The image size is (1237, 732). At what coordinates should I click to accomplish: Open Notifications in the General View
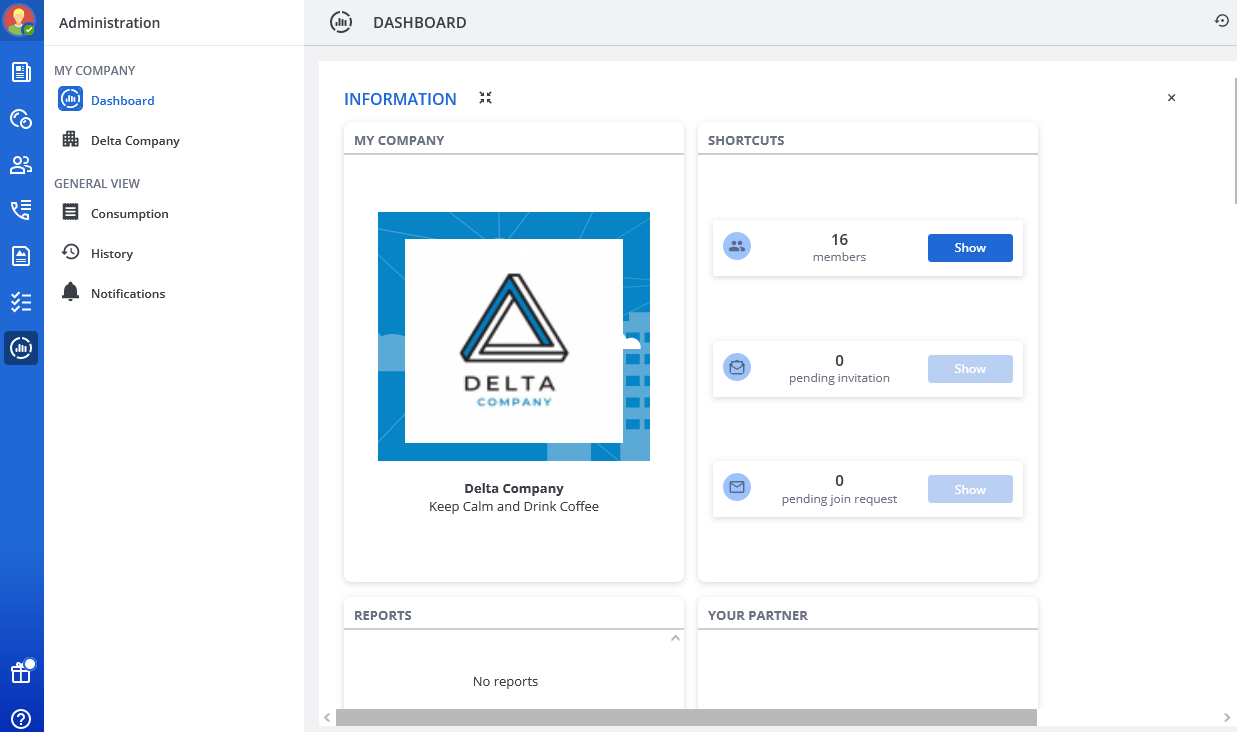(x=127, y=294)
